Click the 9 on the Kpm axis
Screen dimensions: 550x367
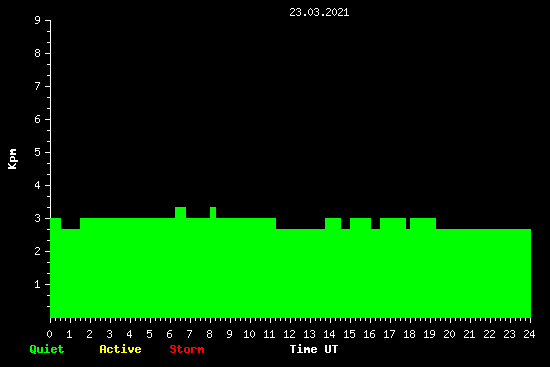pos(37,20)
